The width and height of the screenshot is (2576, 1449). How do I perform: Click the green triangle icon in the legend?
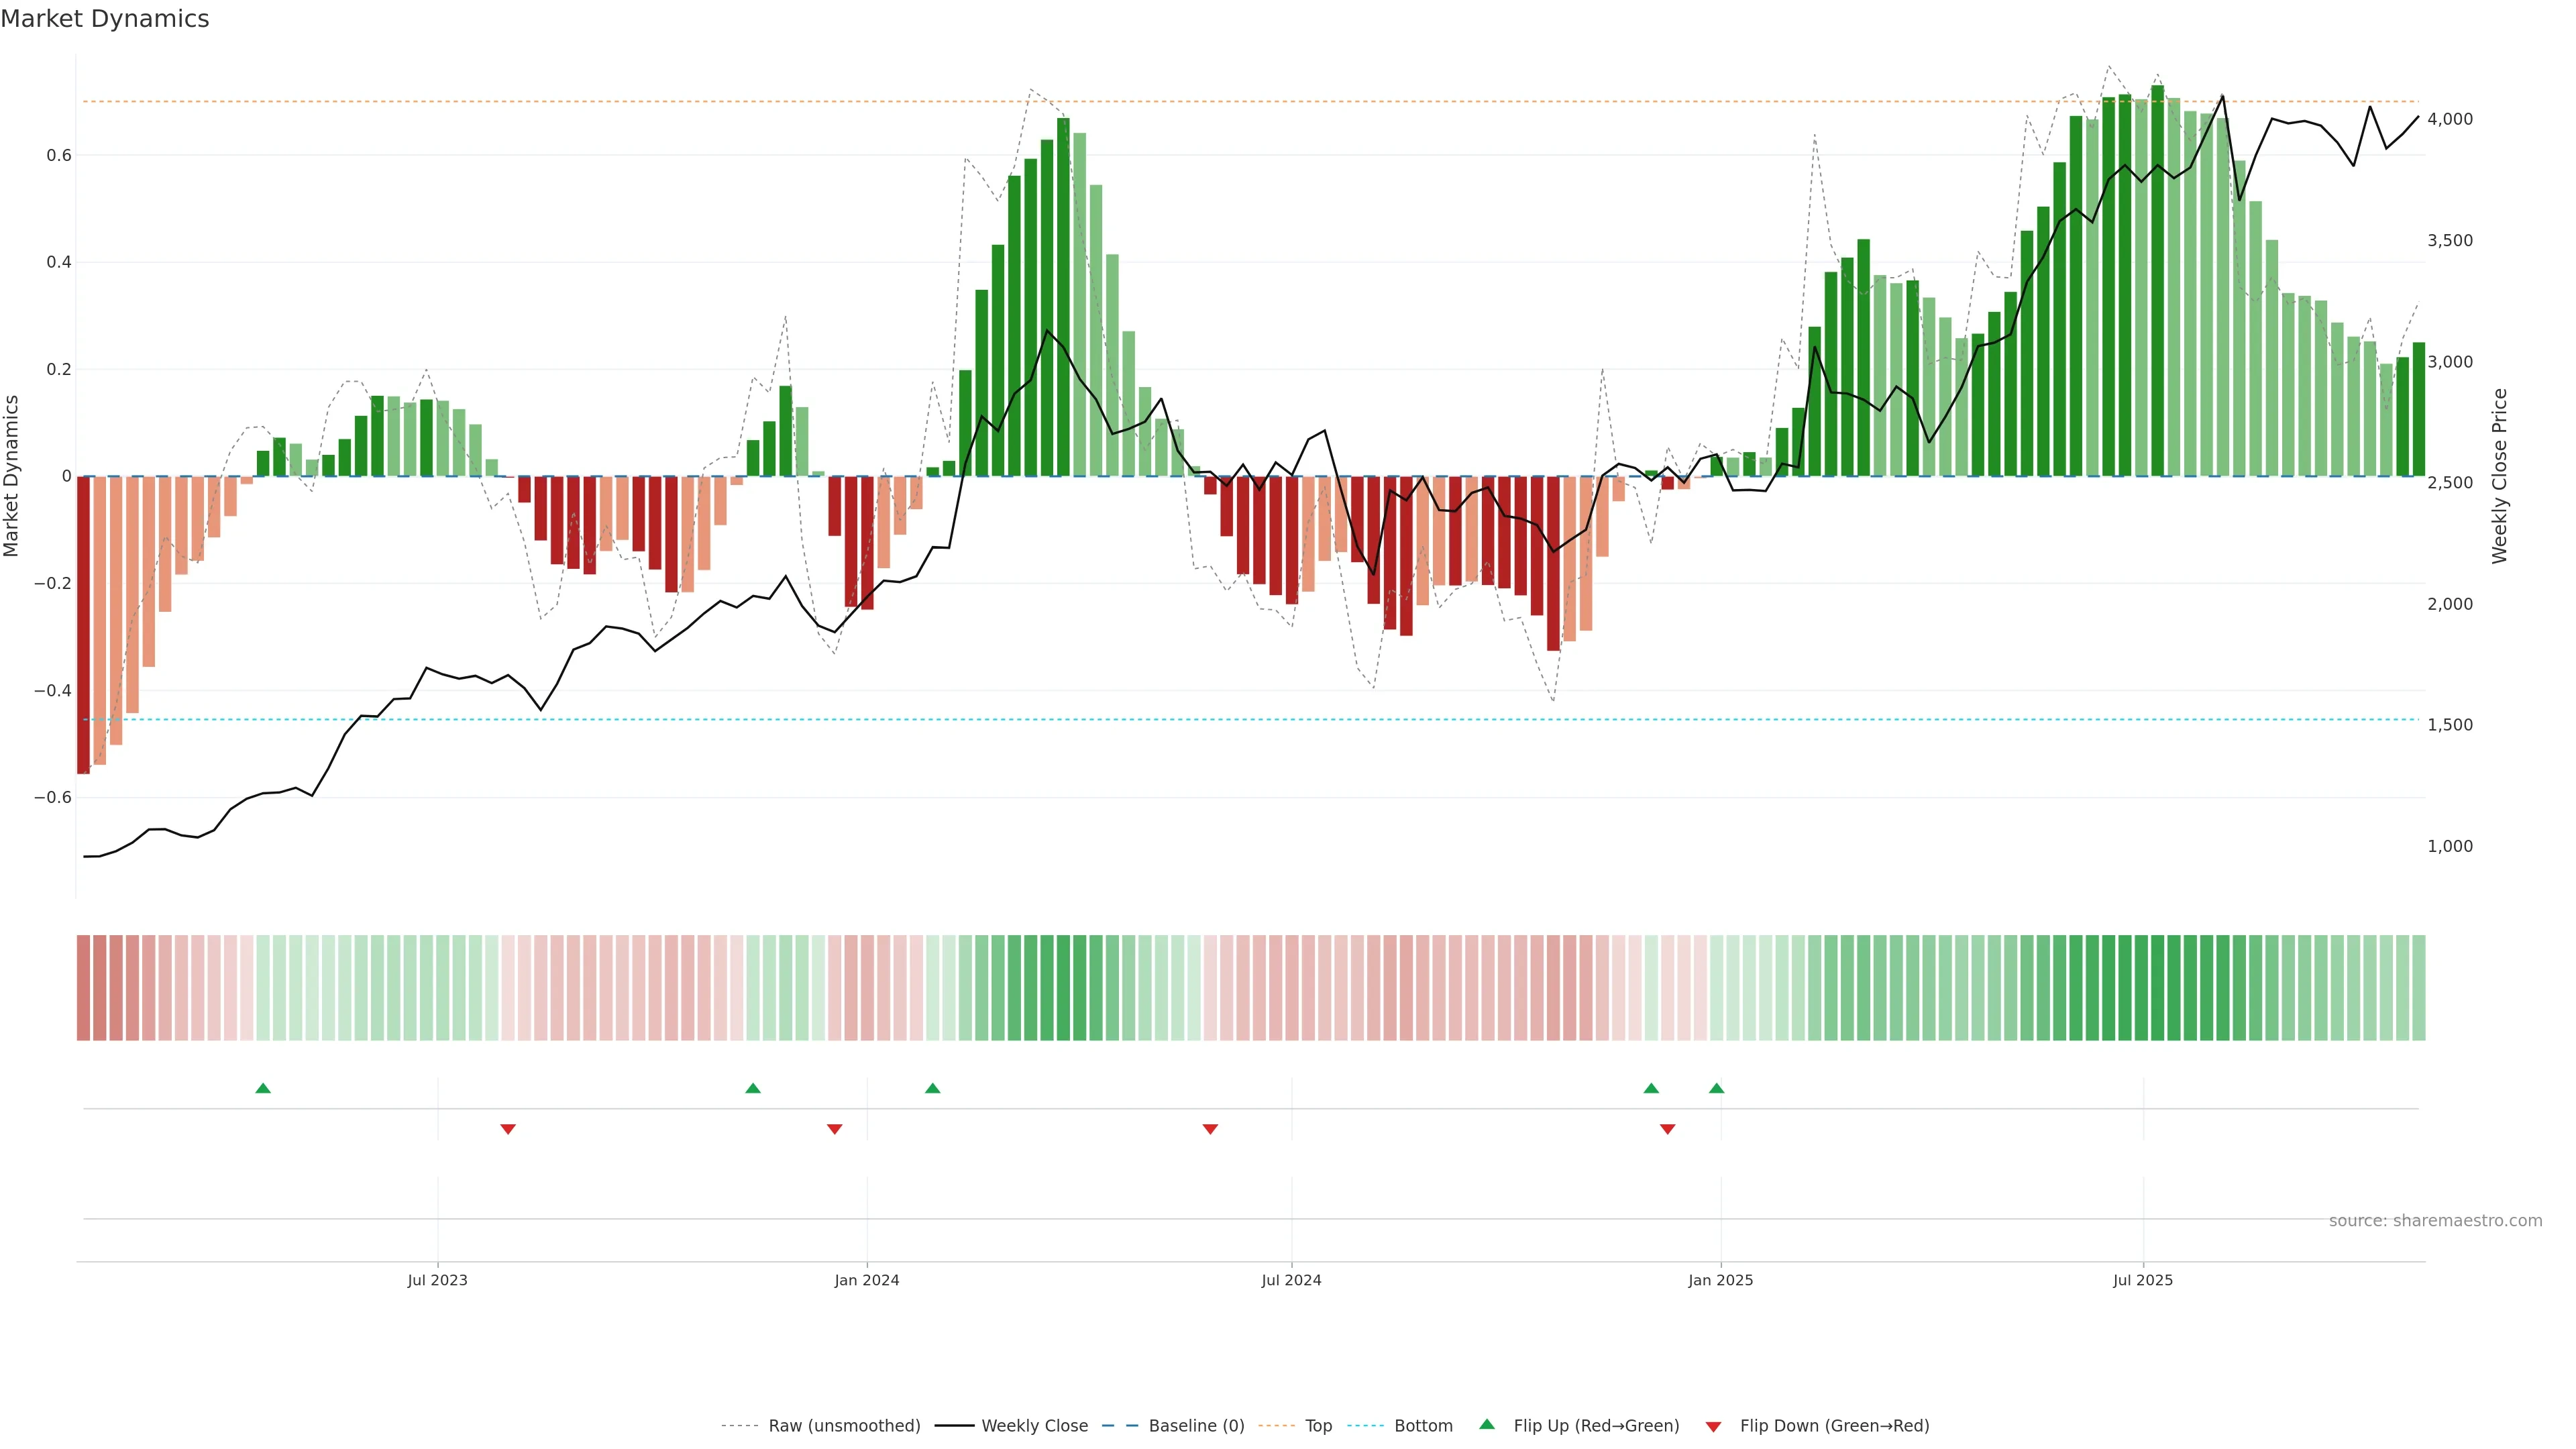[1487, 1424]
